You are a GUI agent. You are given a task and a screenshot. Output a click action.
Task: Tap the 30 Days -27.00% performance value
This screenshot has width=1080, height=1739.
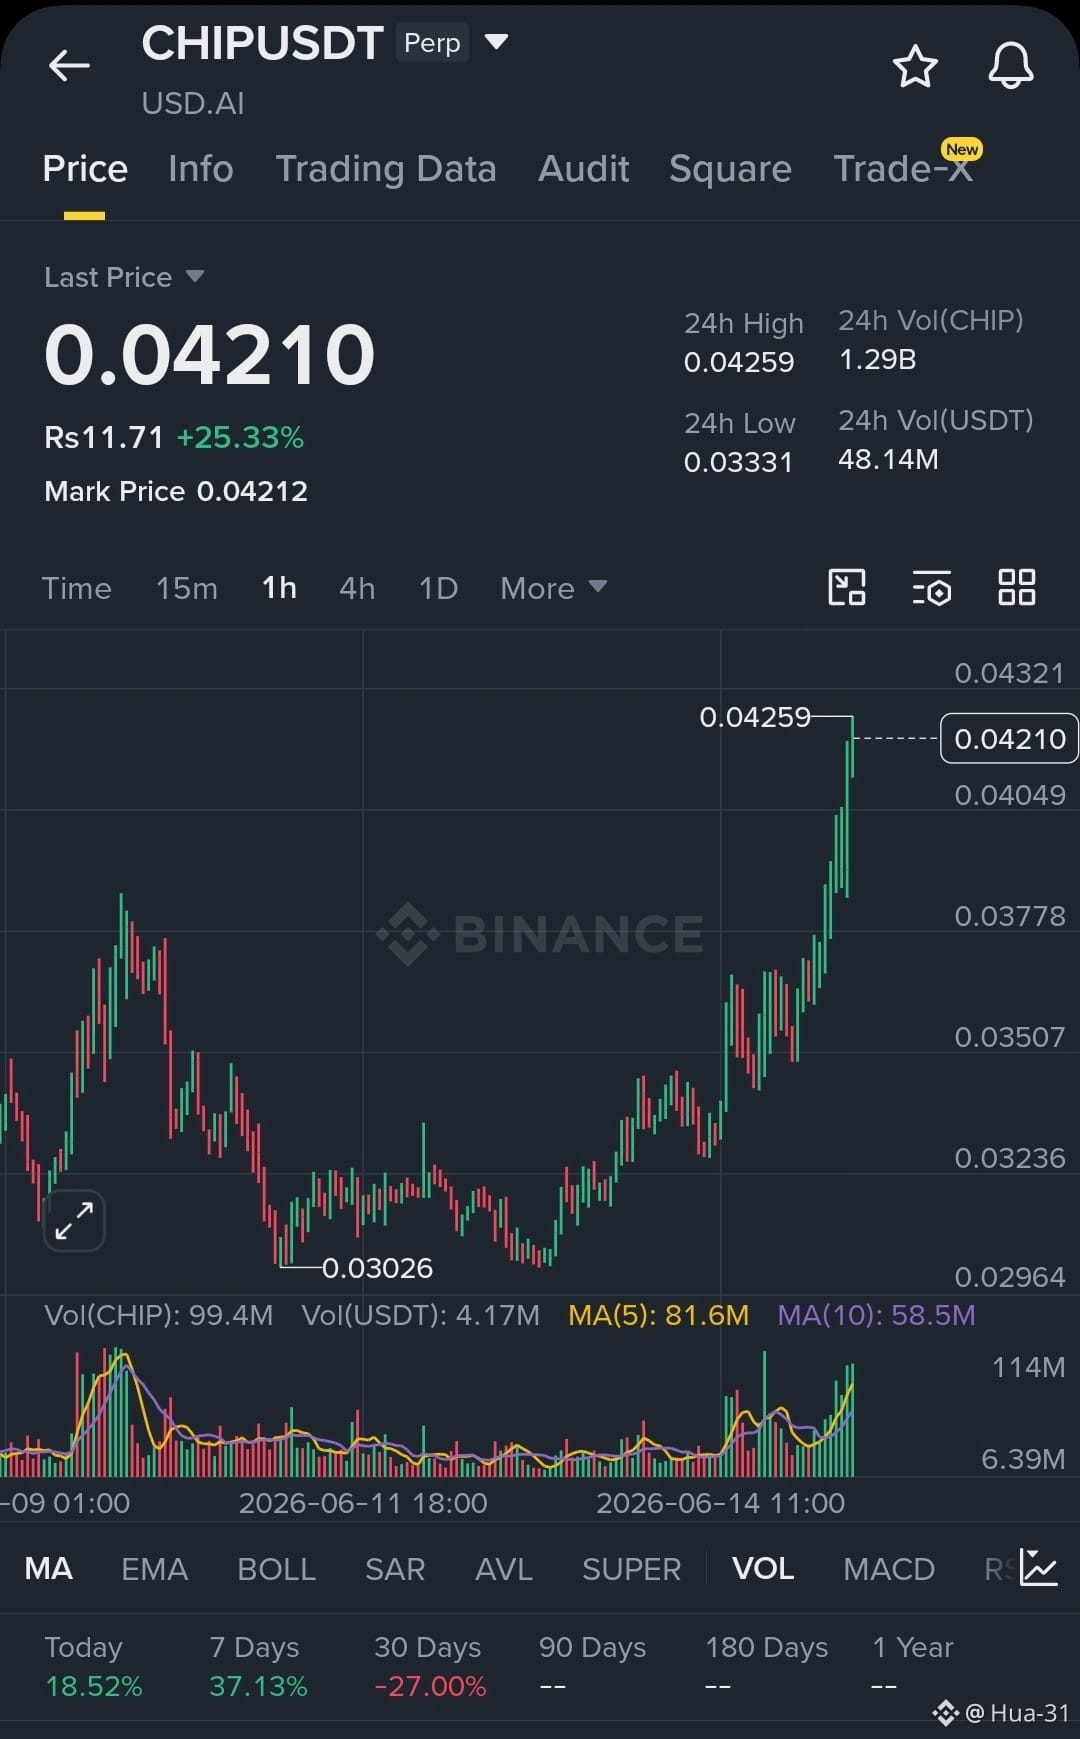pyautogui.click(x=430, y=1686)
